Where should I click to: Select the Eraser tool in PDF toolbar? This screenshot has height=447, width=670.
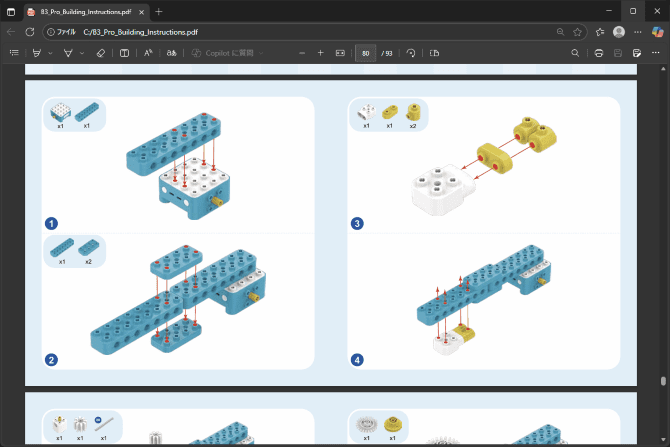(99, 52)
